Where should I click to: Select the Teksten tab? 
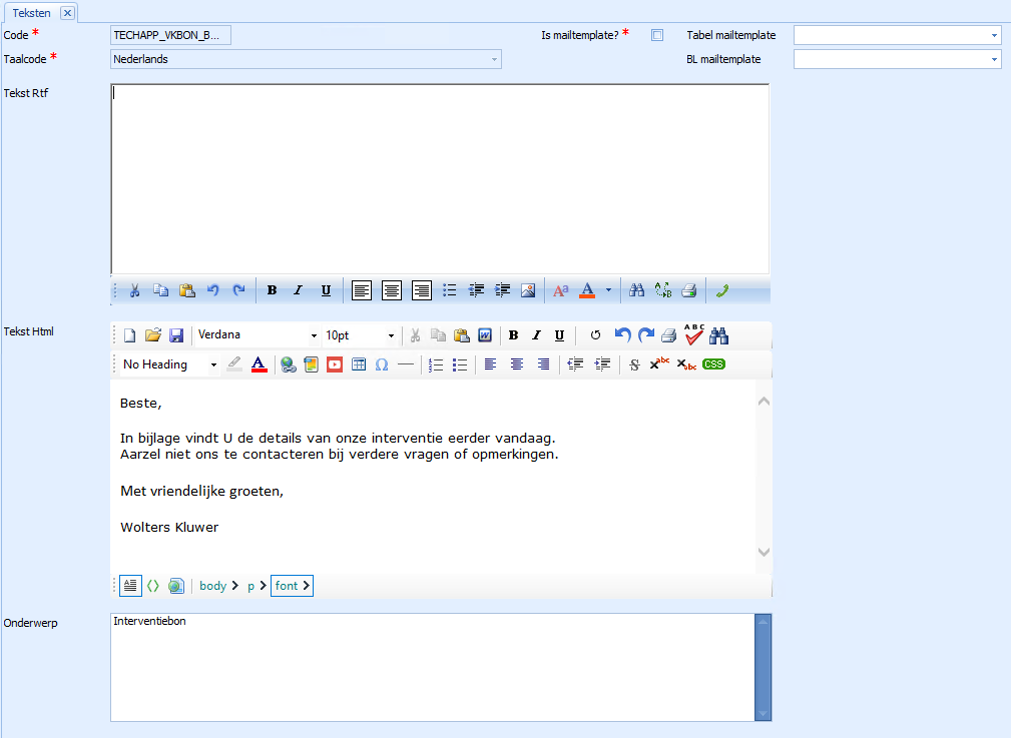tap(31, 13)
